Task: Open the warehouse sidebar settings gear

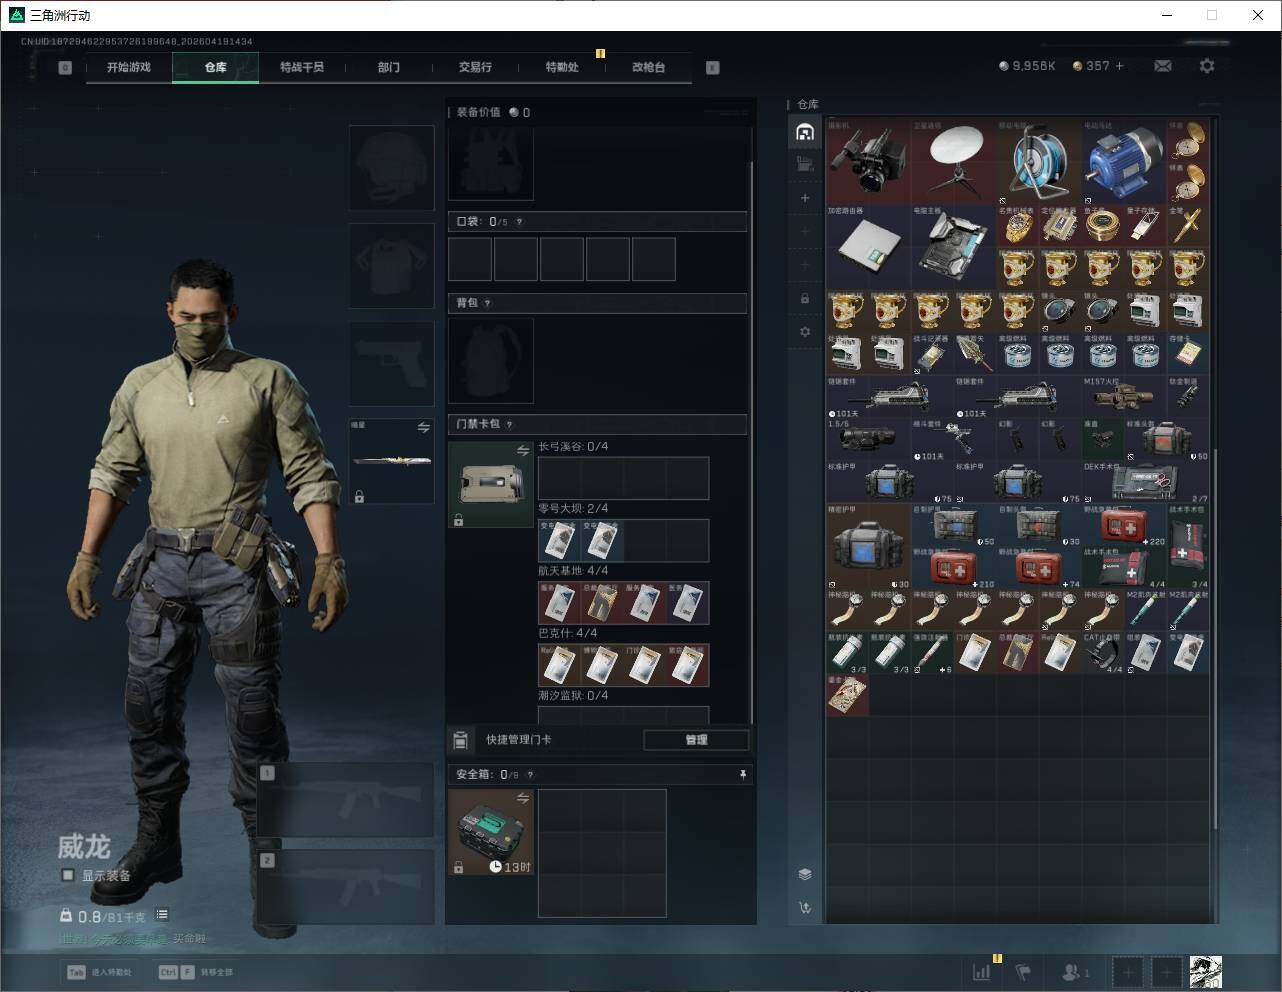Action: [x=805, y=331]
